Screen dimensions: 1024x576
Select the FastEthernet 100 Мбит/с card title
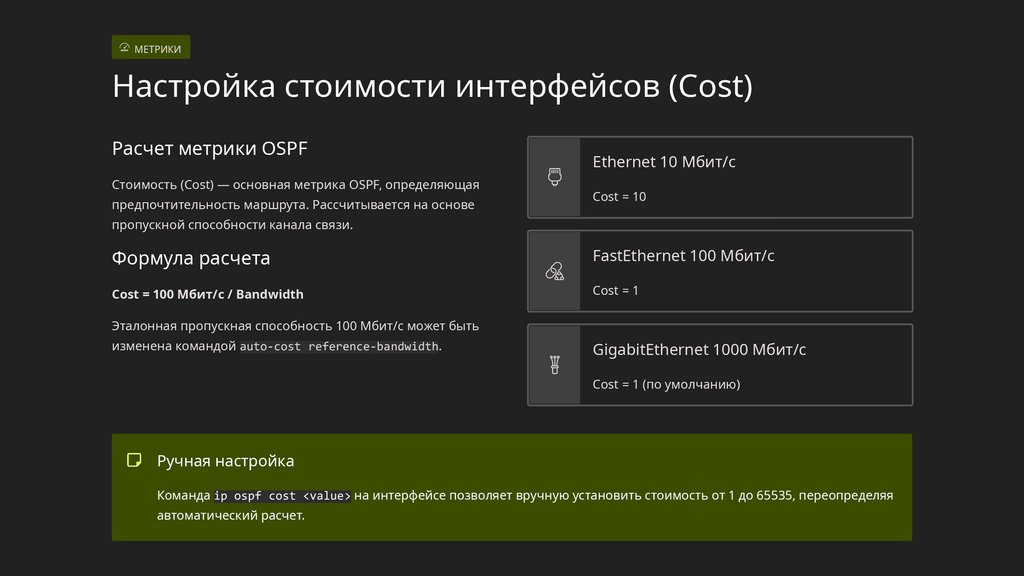[683, 256]
